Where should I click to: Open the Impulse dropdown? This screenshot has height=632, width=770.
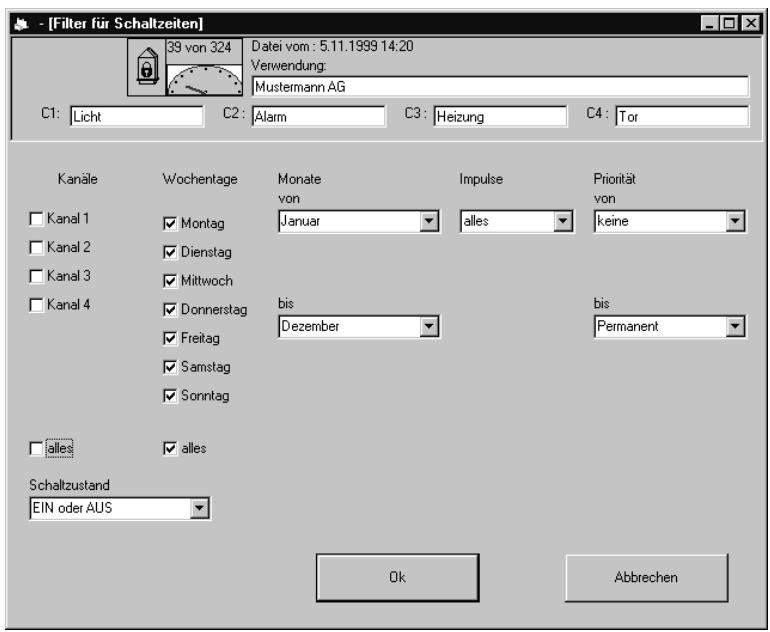562,222
